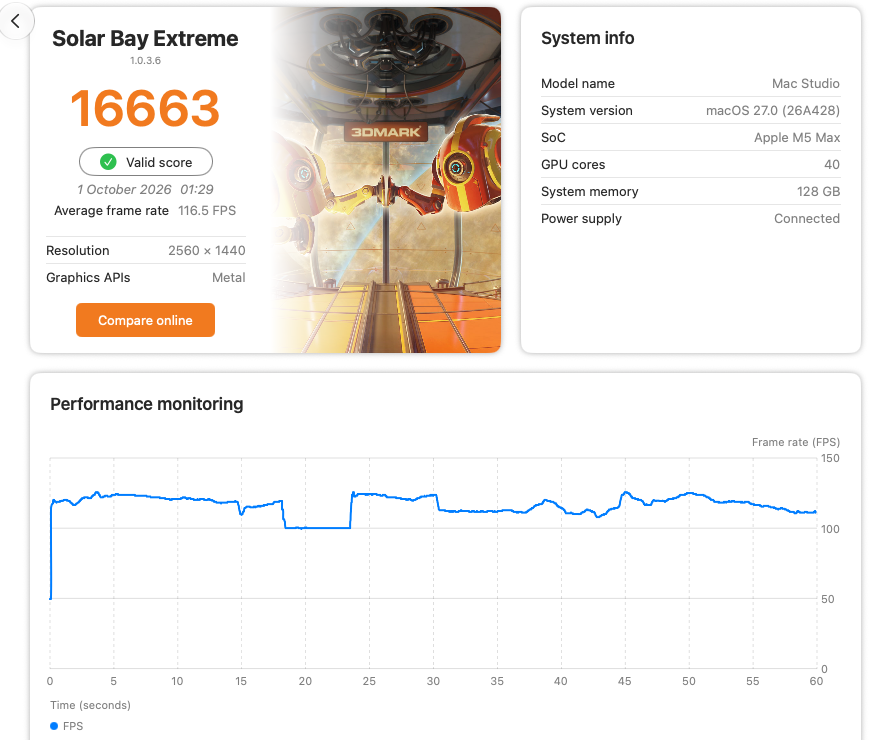
Task: Click the flat 100 FPS dip in the graph
Action: [x=318, y=527]
